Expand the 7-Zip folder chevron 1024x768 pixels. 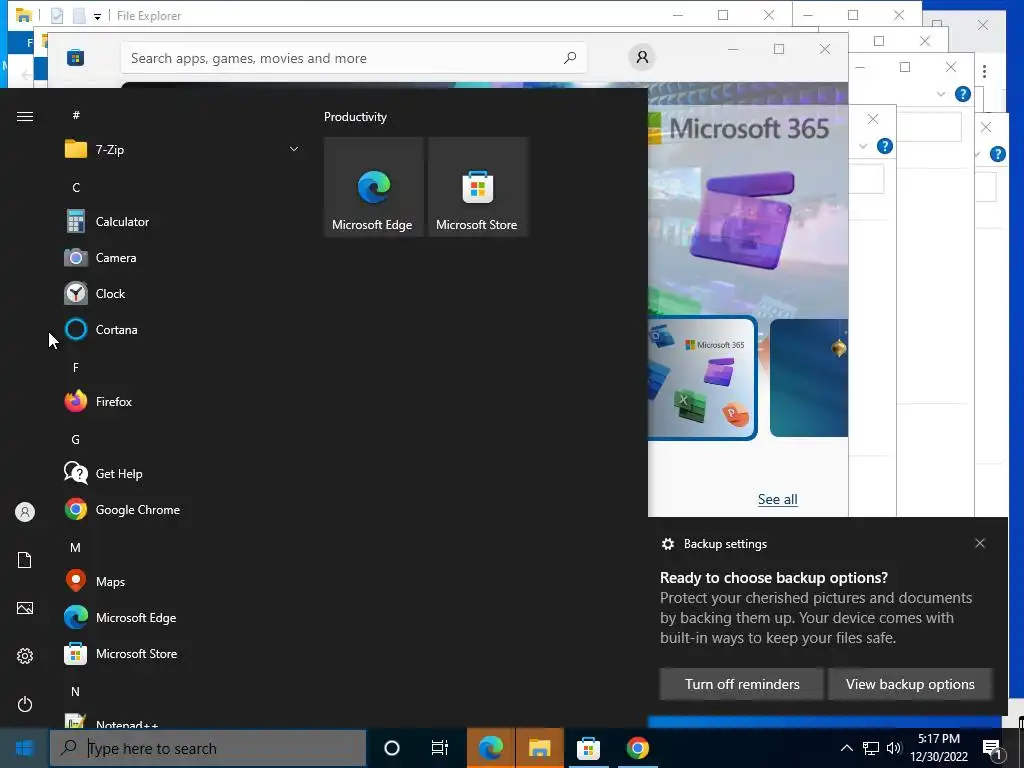point(294,150)
